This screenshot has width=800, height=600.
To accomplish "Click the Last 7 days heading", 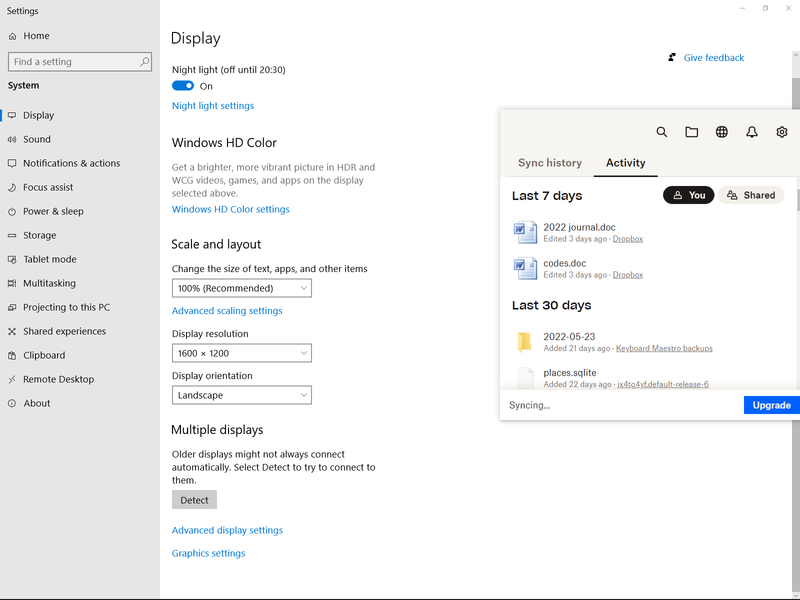I will pos(547,195).
